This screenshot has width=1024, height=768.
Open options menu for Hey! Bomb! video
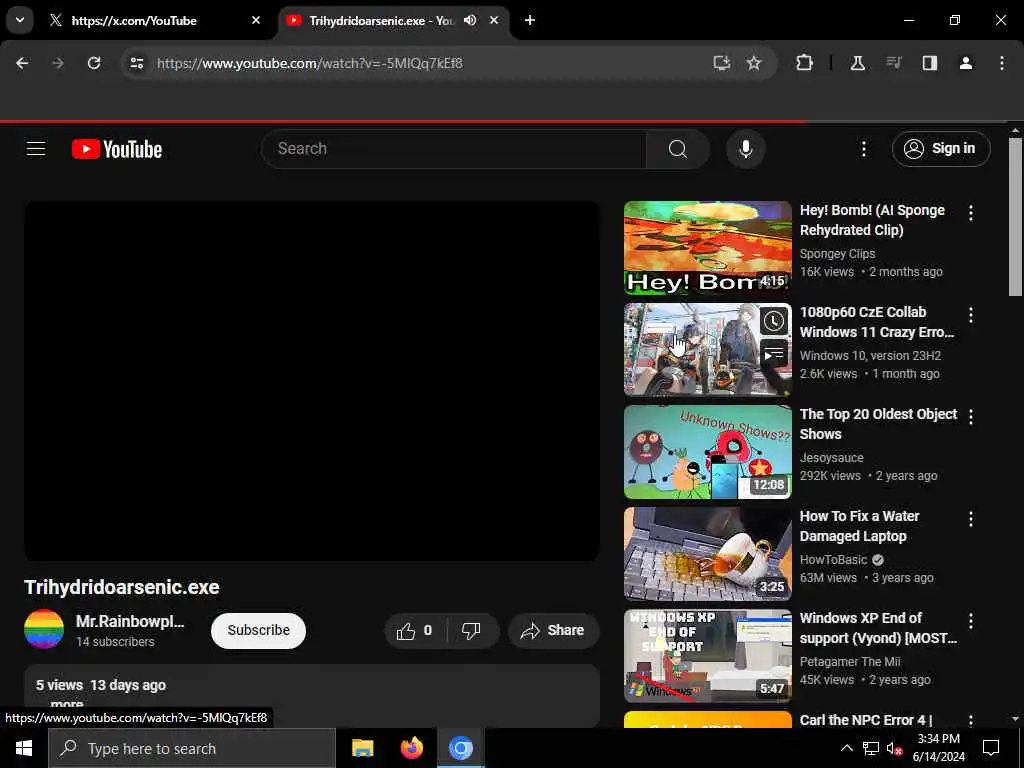(x=970, y=212)
